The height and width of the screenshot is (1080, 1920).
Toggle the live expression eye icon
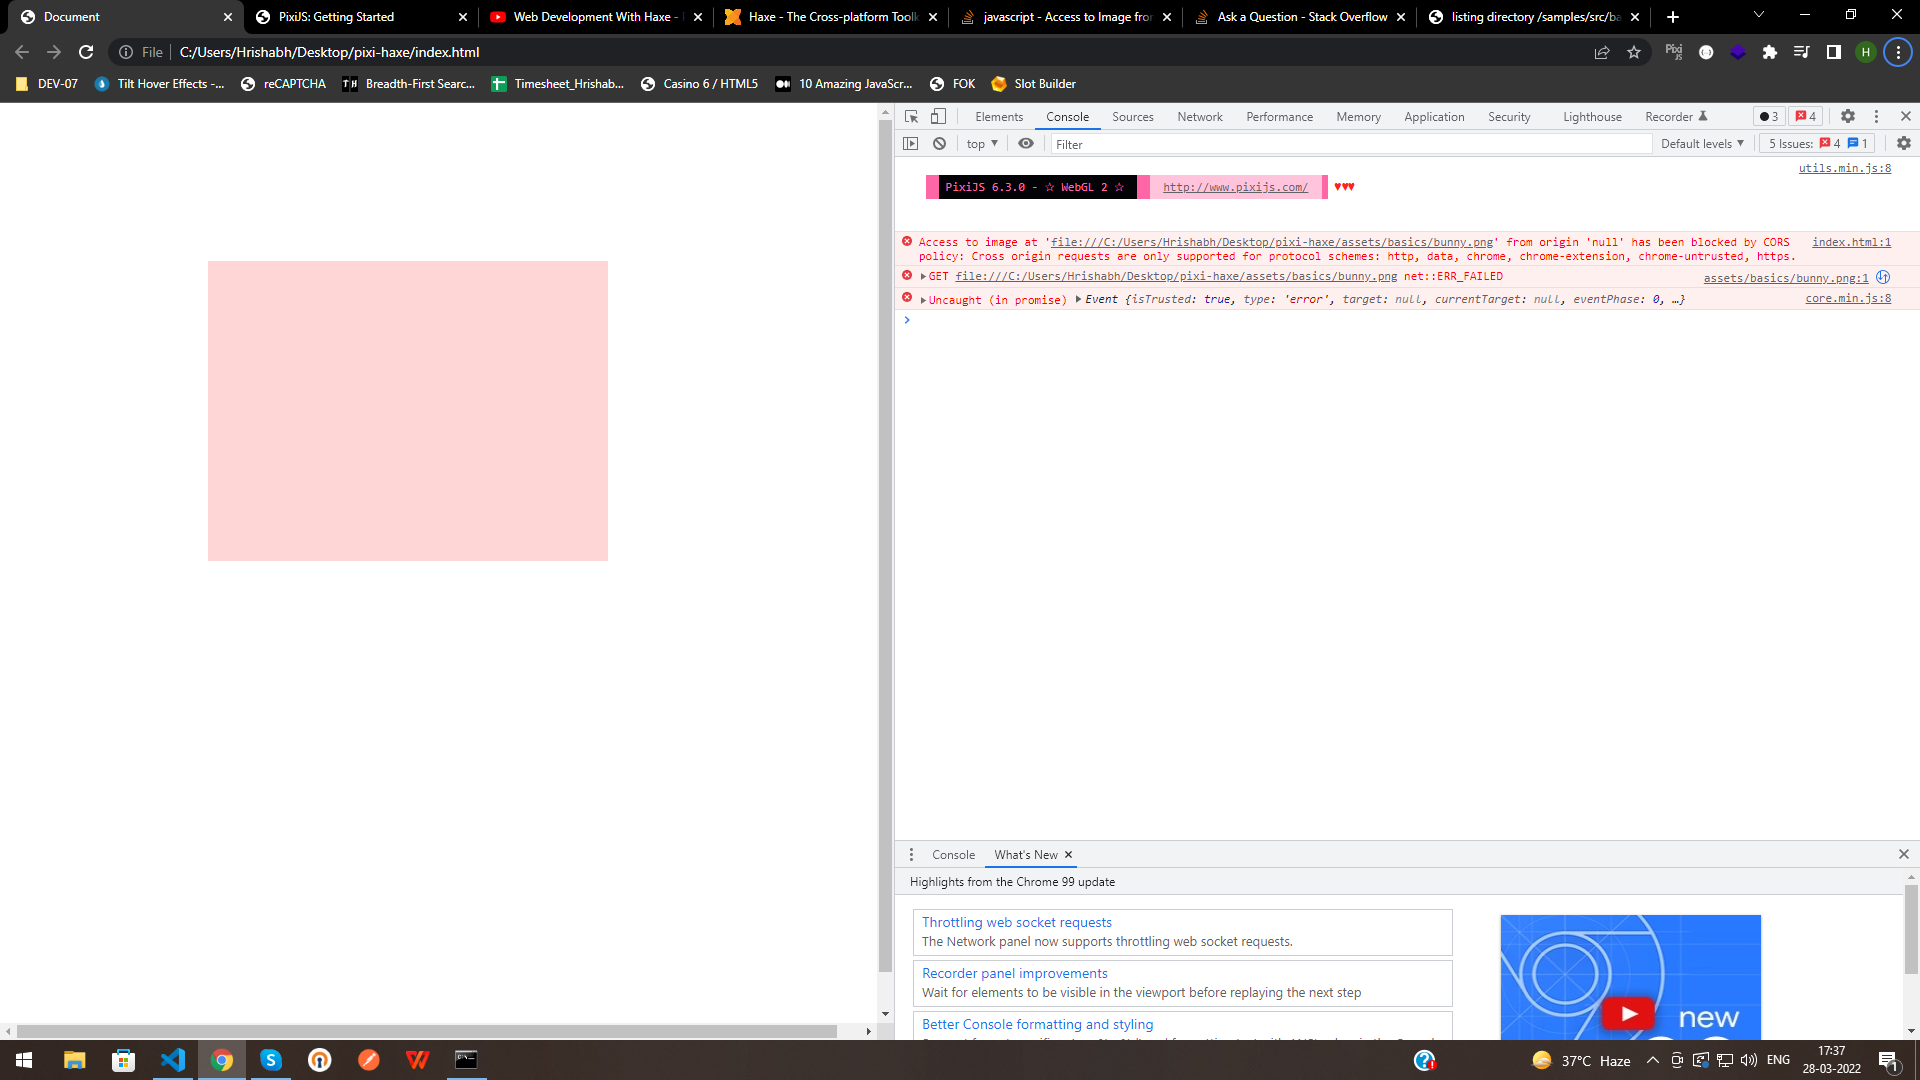[1026, 144]
